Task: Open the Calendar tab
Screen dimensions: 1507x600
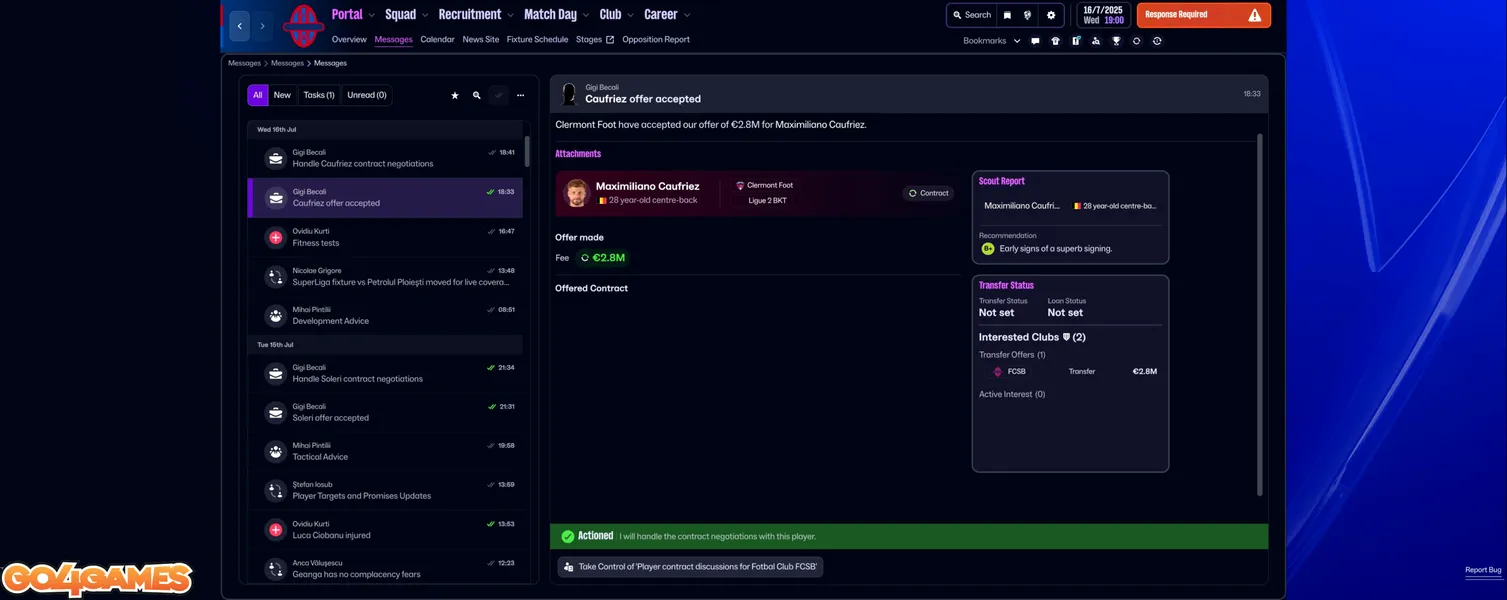Action: tap(437, 40)
